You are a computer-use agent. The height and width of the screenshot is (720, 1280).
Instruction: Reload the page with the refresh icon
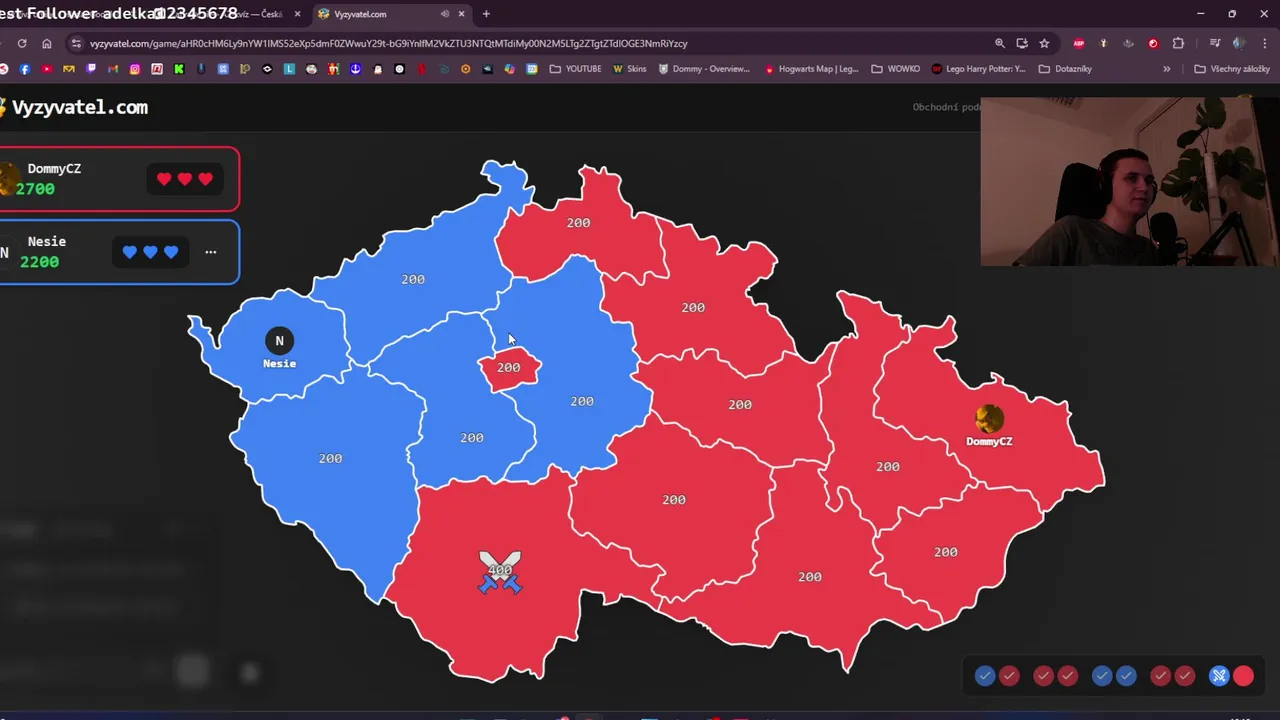22,43
